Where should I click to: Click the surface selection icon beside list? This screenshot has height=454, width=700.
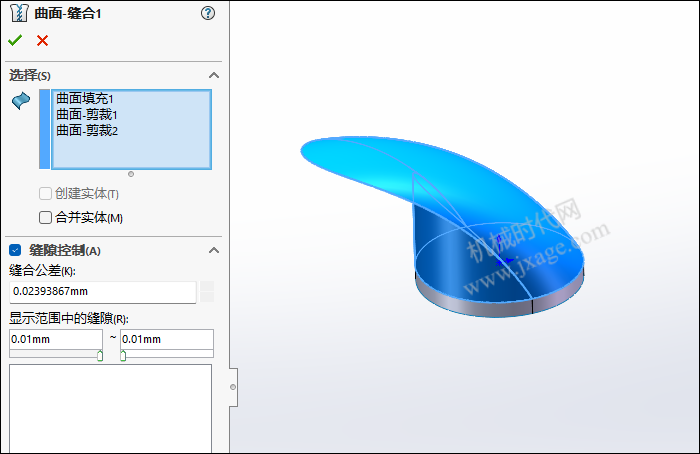tap(21, 100)
